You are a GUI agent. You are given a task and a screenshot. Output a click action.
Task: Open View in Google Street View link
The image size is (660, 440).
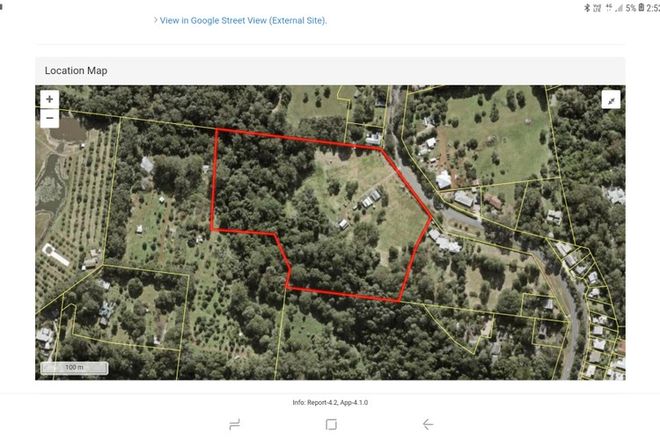243,21
